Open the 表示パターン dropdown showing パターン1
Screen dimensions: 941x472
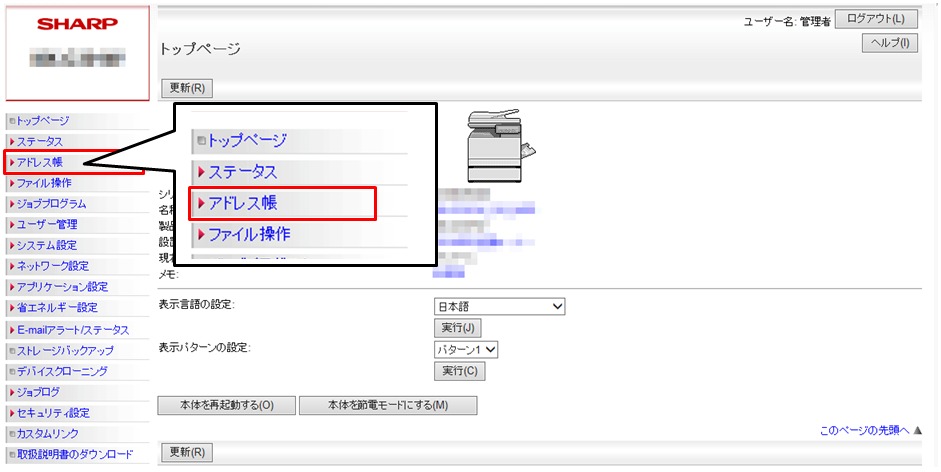pos(466,349)
